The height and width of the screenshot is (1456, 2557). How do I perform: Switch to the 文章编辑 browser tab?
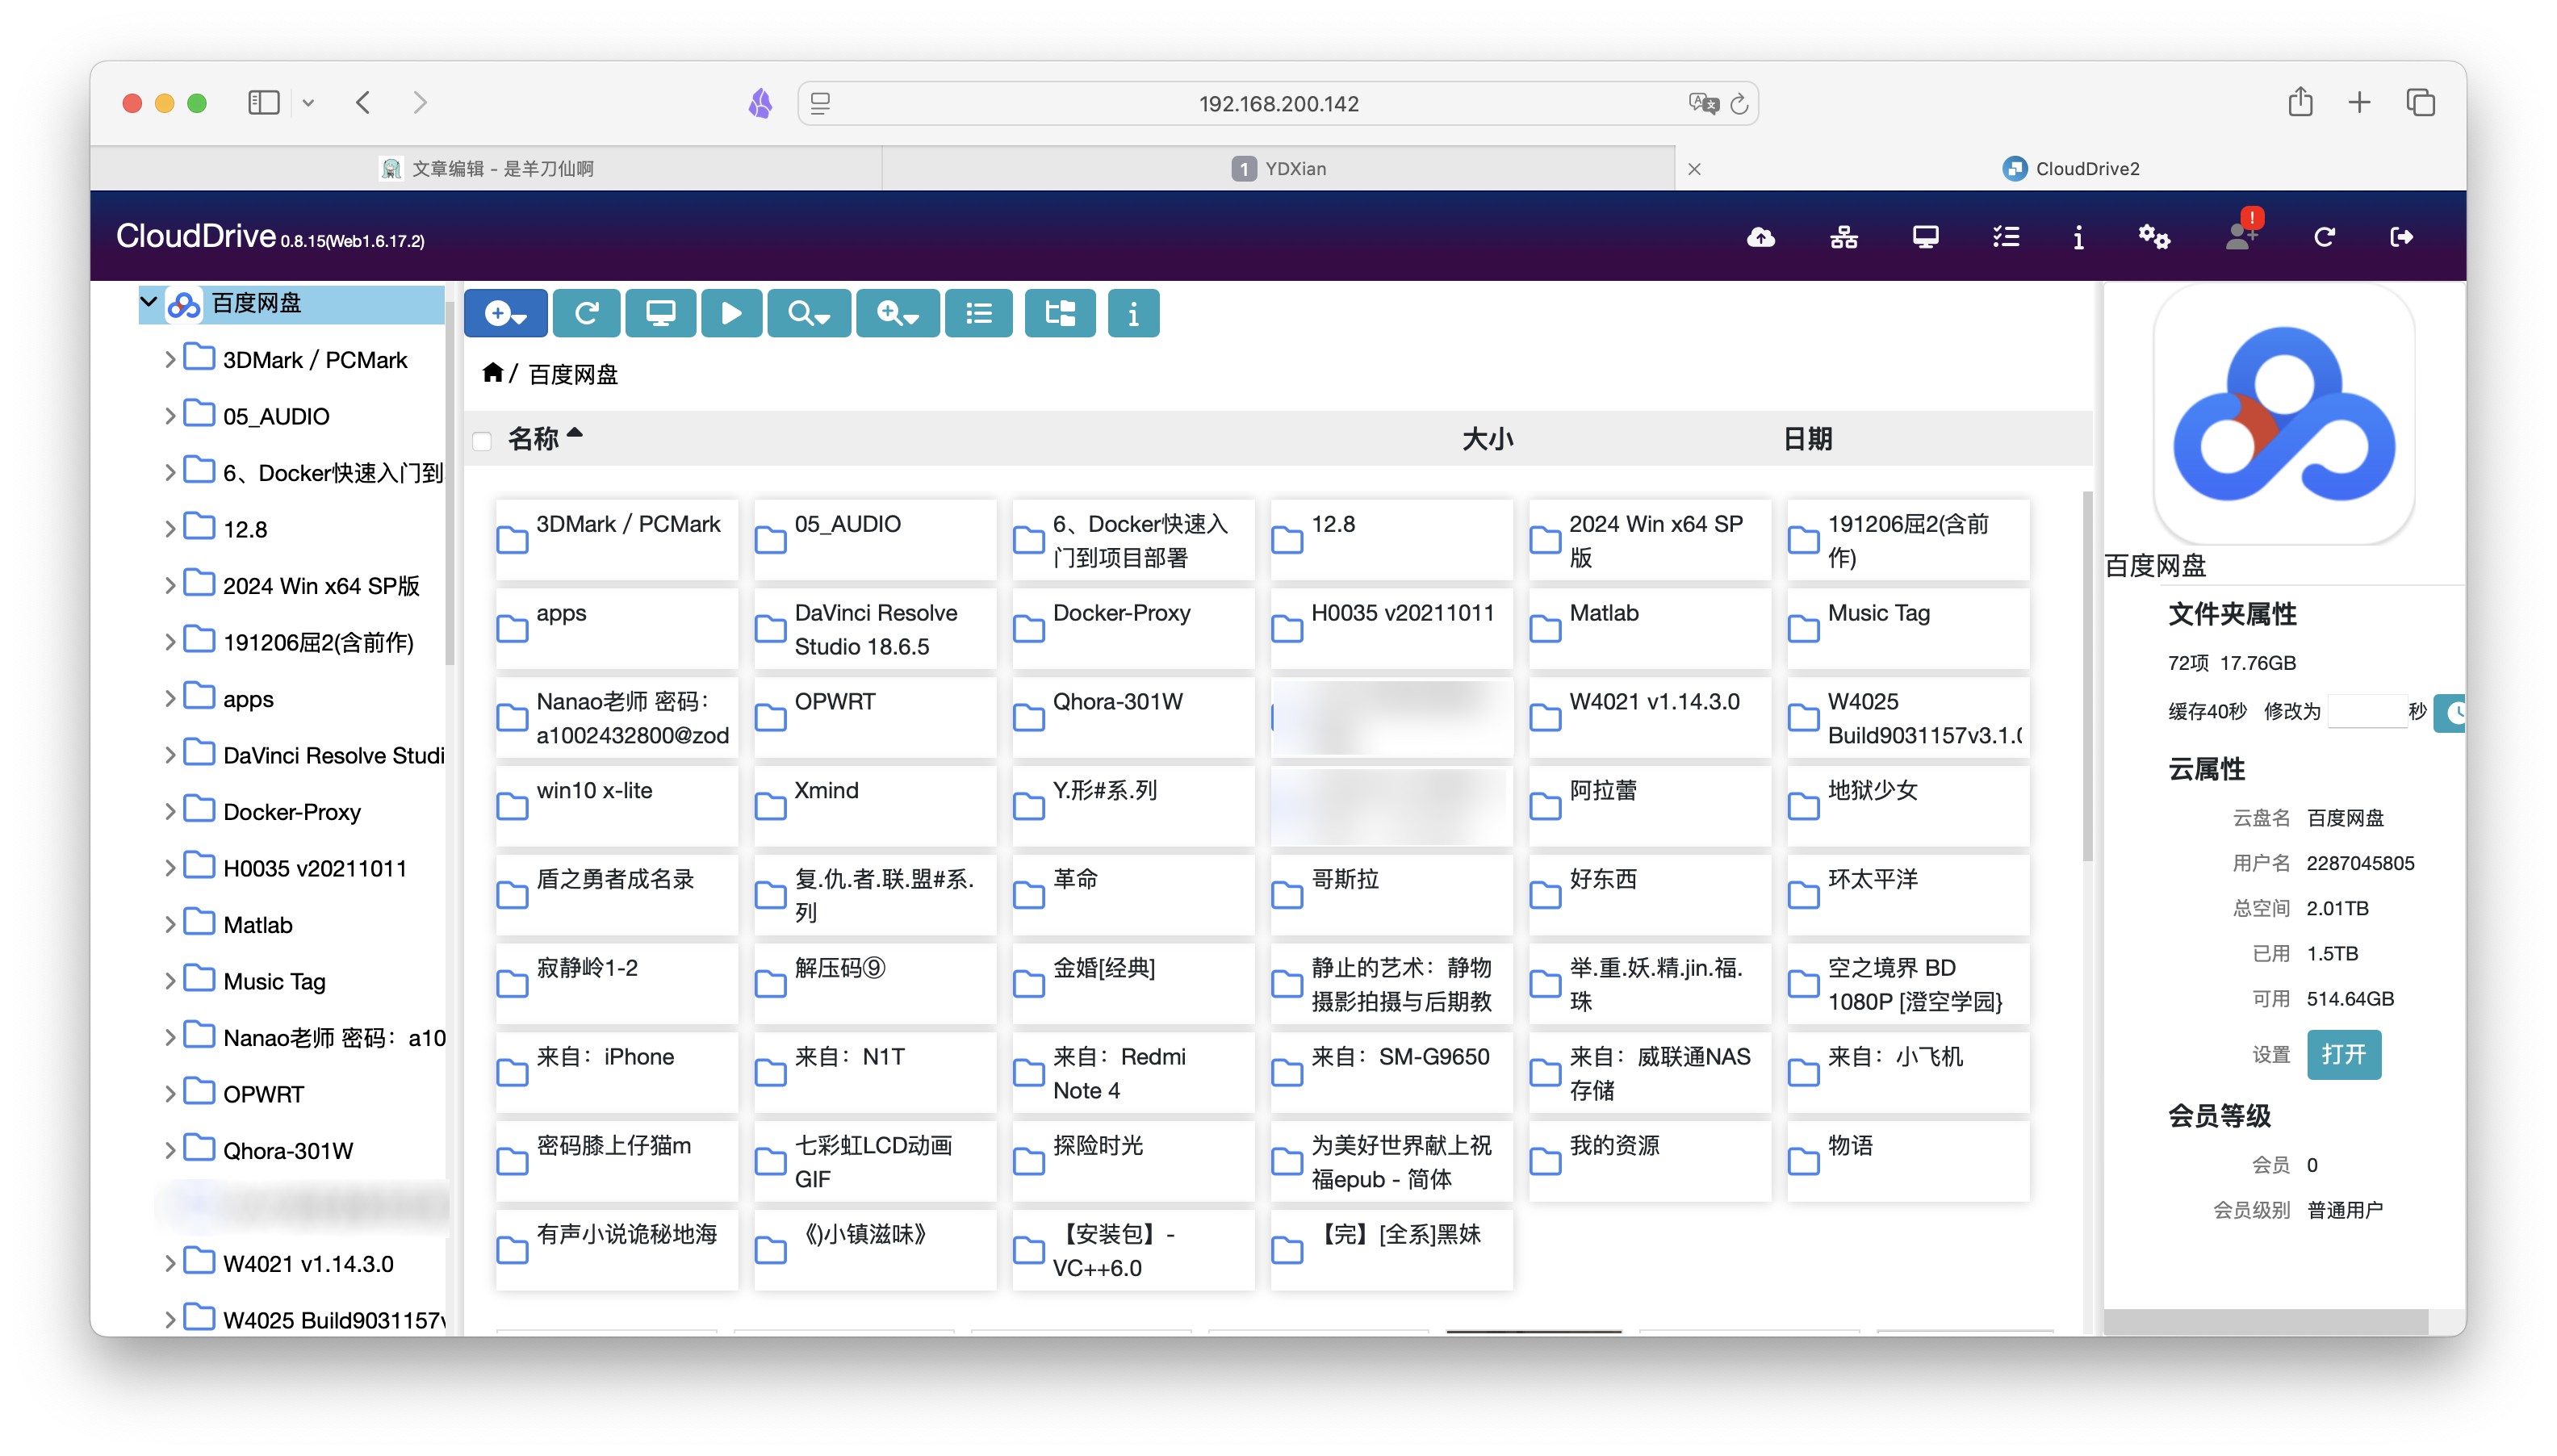pos(486,168)
